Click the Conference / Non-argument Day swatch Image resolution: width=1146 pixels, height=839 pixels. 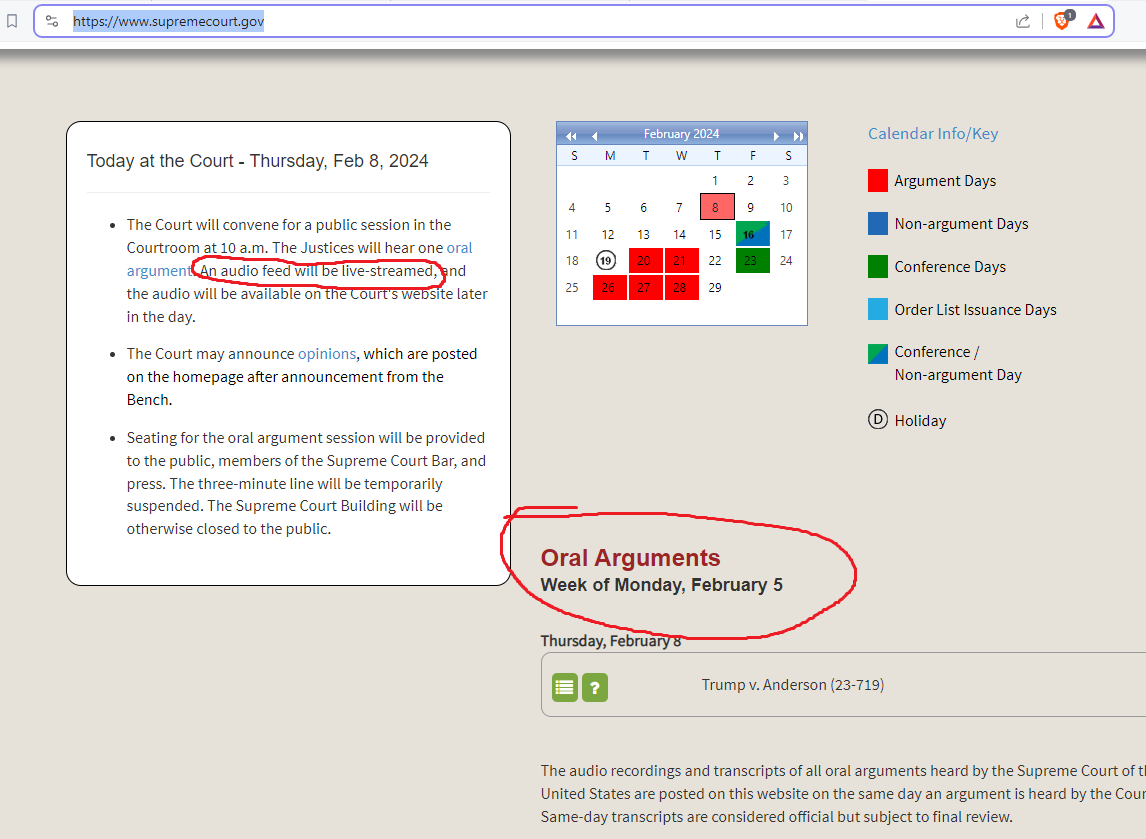pos(878,354)
